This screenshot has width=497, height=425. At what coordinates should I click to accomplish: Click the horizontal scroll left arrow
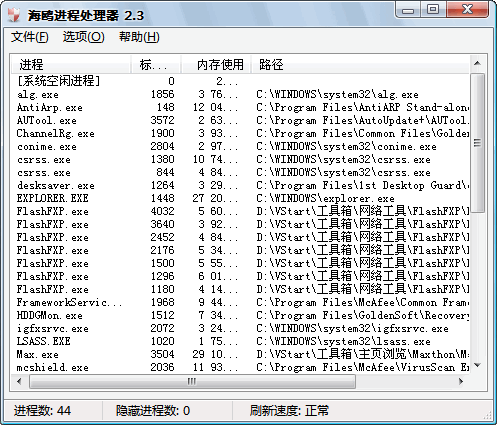tap(19, 381)
